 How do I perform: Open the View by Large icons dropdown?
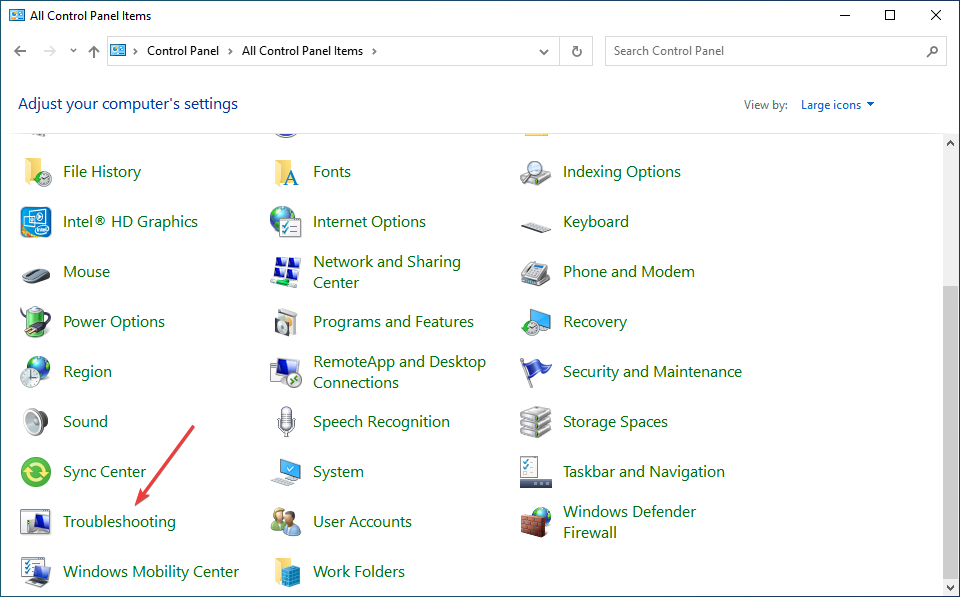(837, 105)
